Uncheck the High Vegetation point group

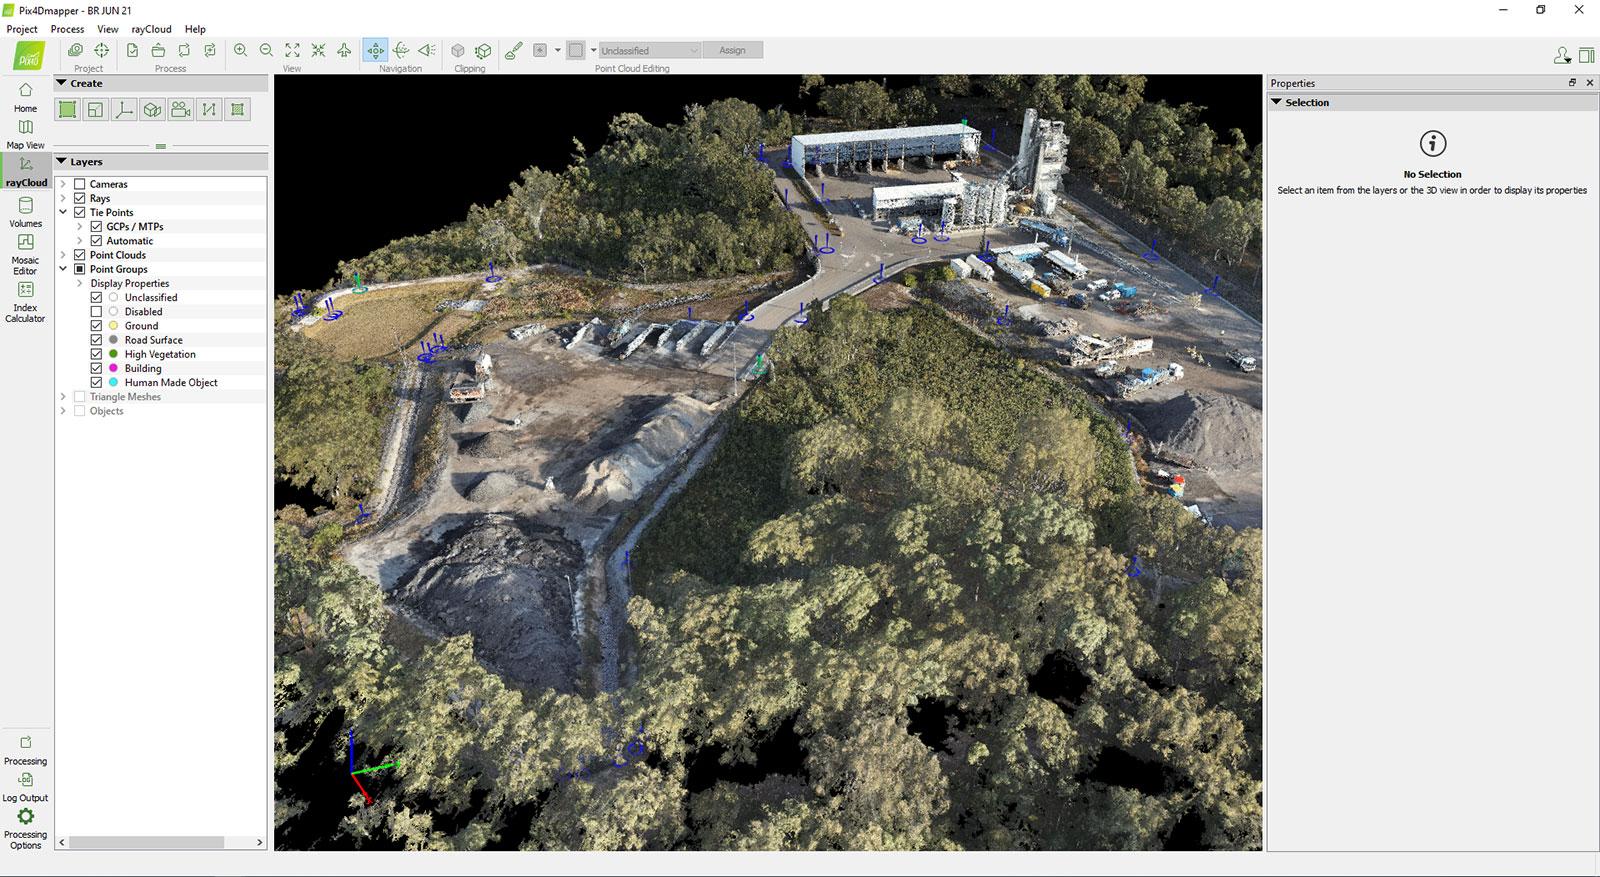coord(97,354)
